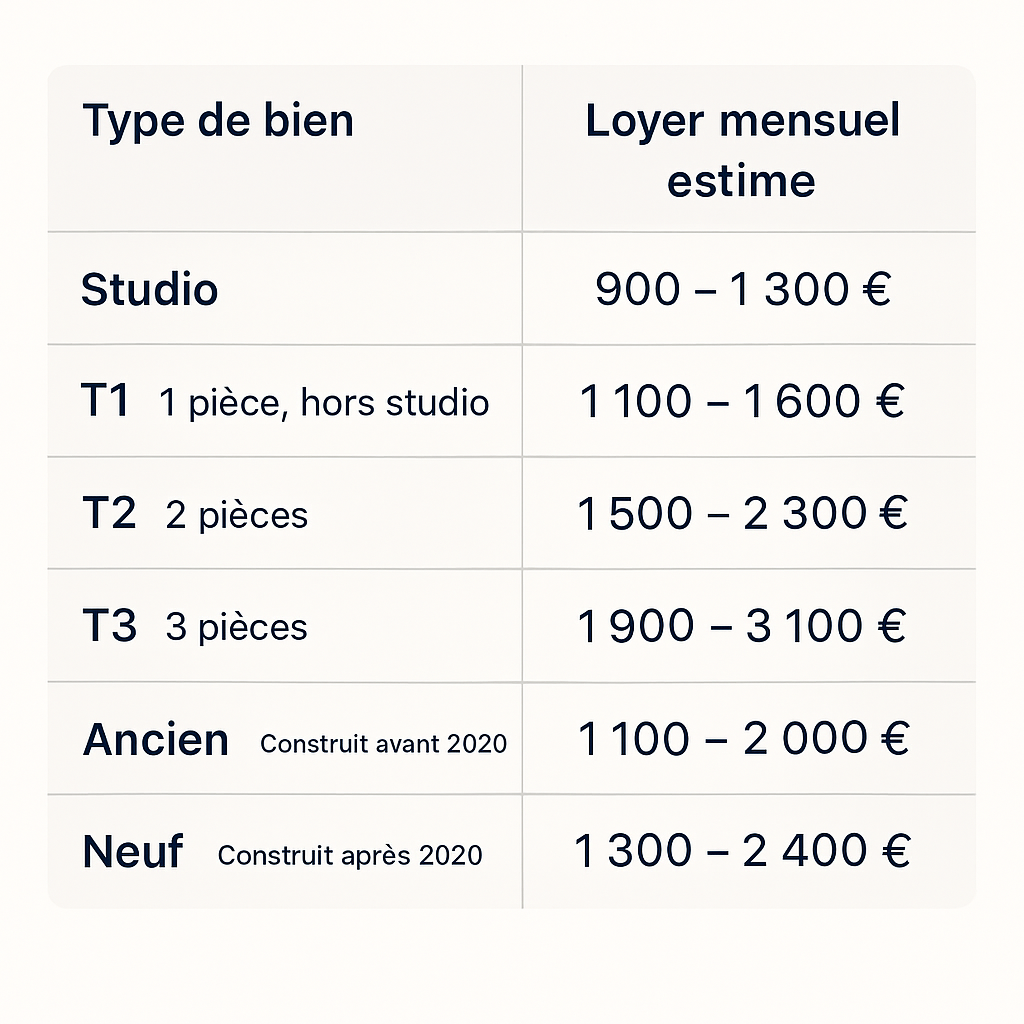Viewport: 1024px width, 1024px height.
Task: Click the 1 100 – 2 000 € rent value
Action: pyautogui.click(x=742, y=739)
